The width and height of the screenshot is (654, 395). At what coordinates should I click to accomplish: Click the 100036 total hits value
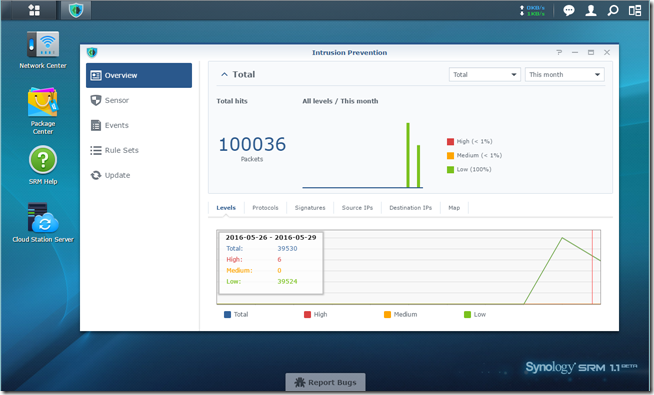click(x=252, y=145)
